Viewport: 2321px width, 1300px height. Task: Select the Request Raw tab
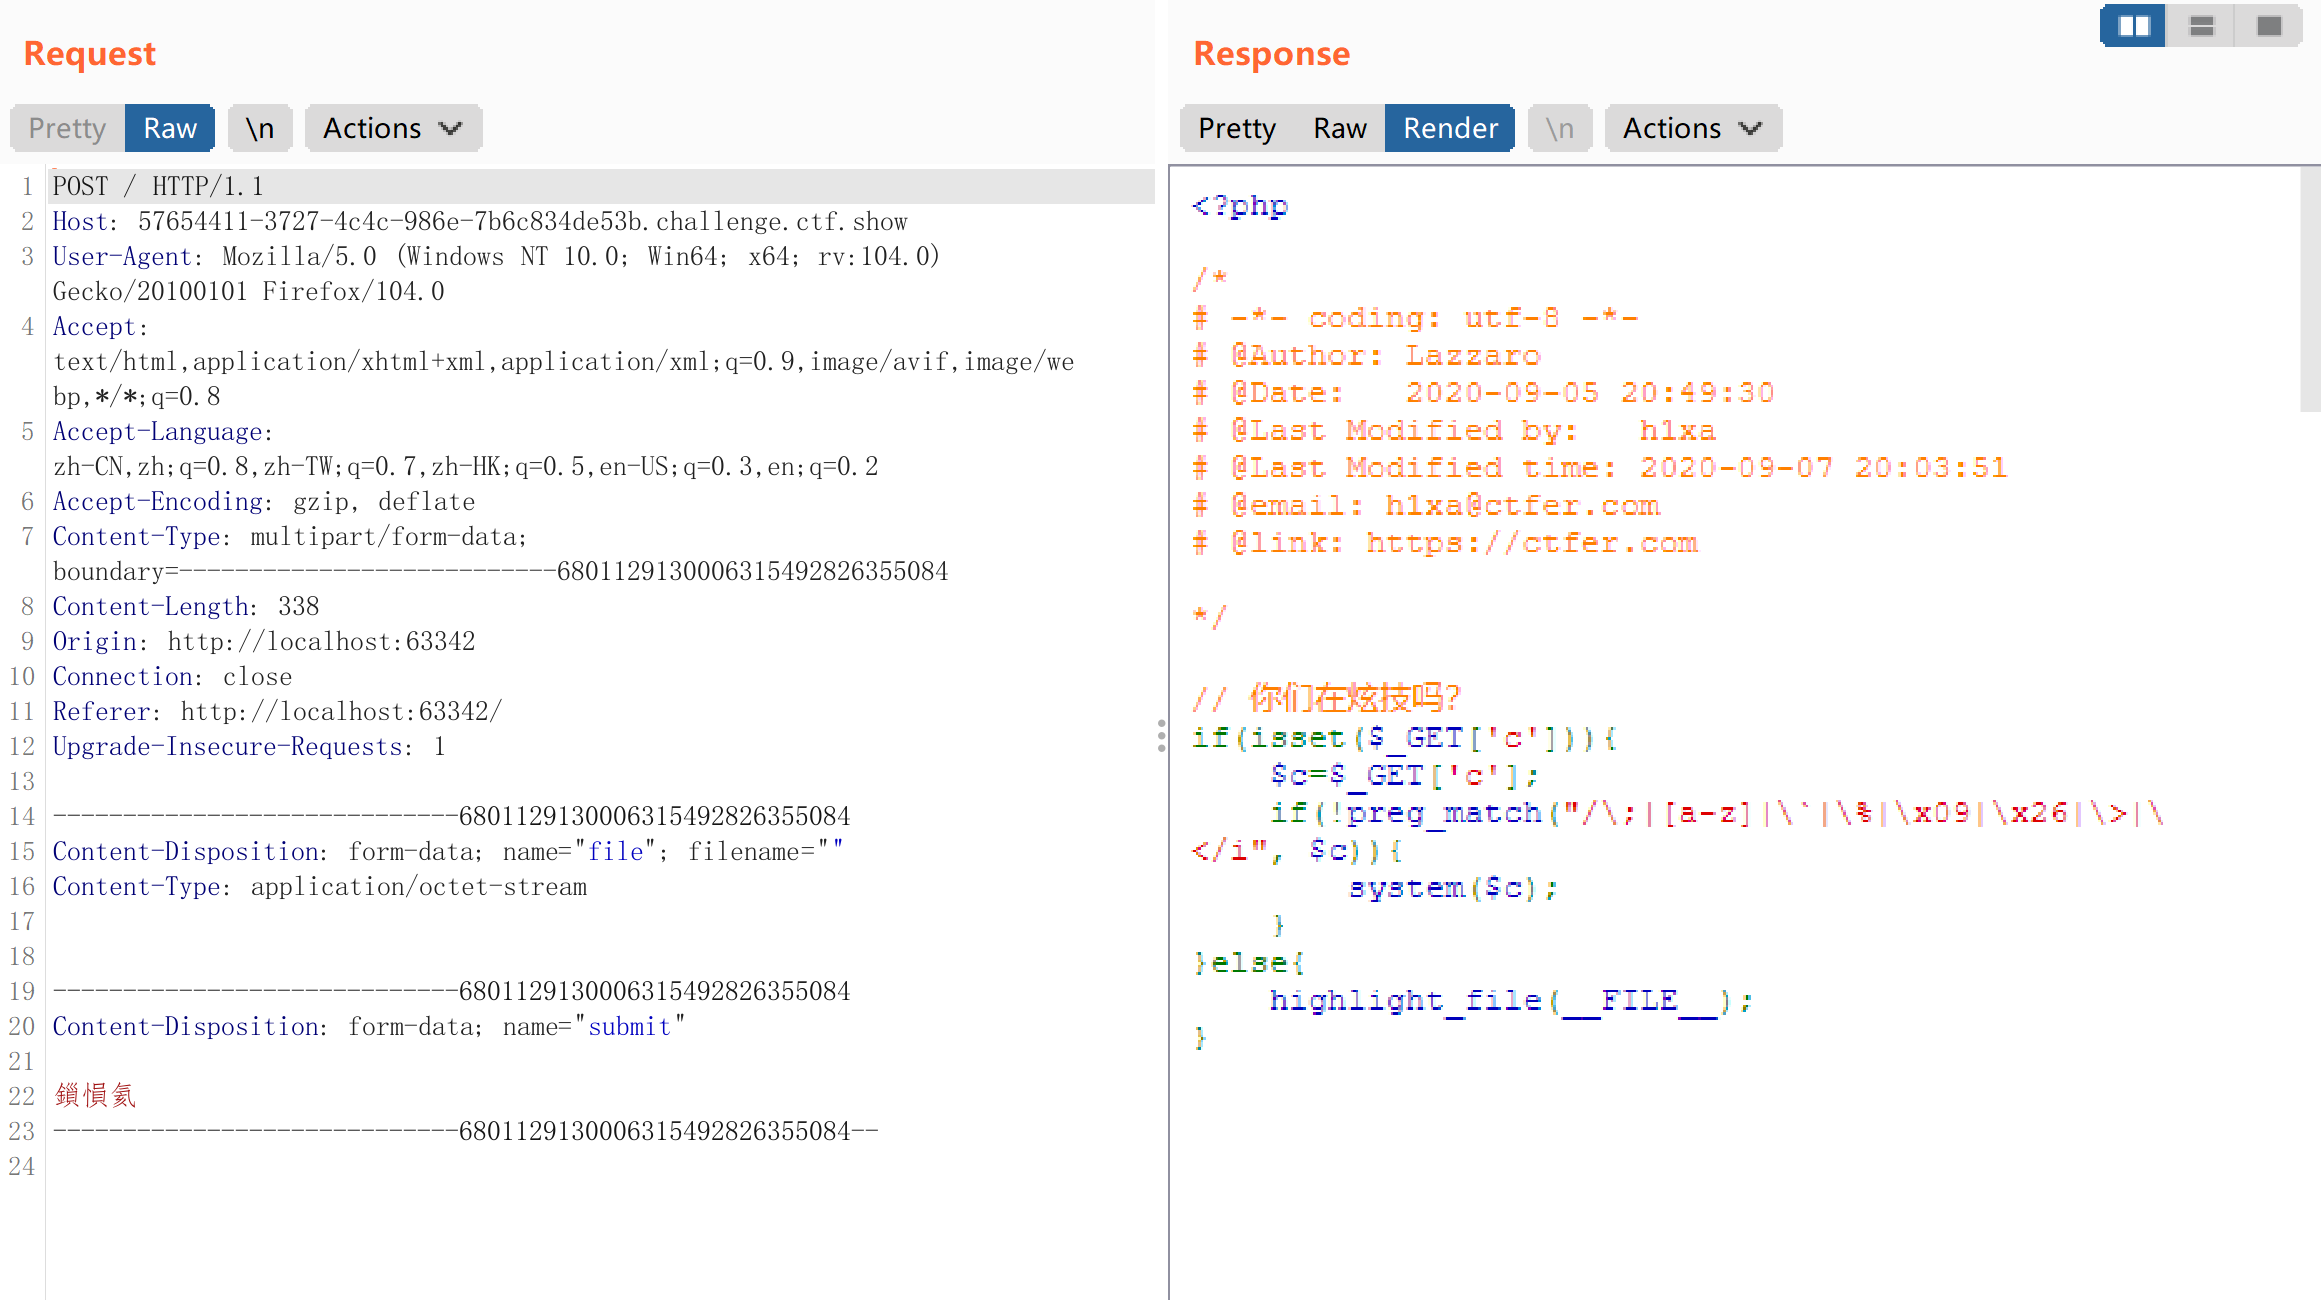point(170,128)
